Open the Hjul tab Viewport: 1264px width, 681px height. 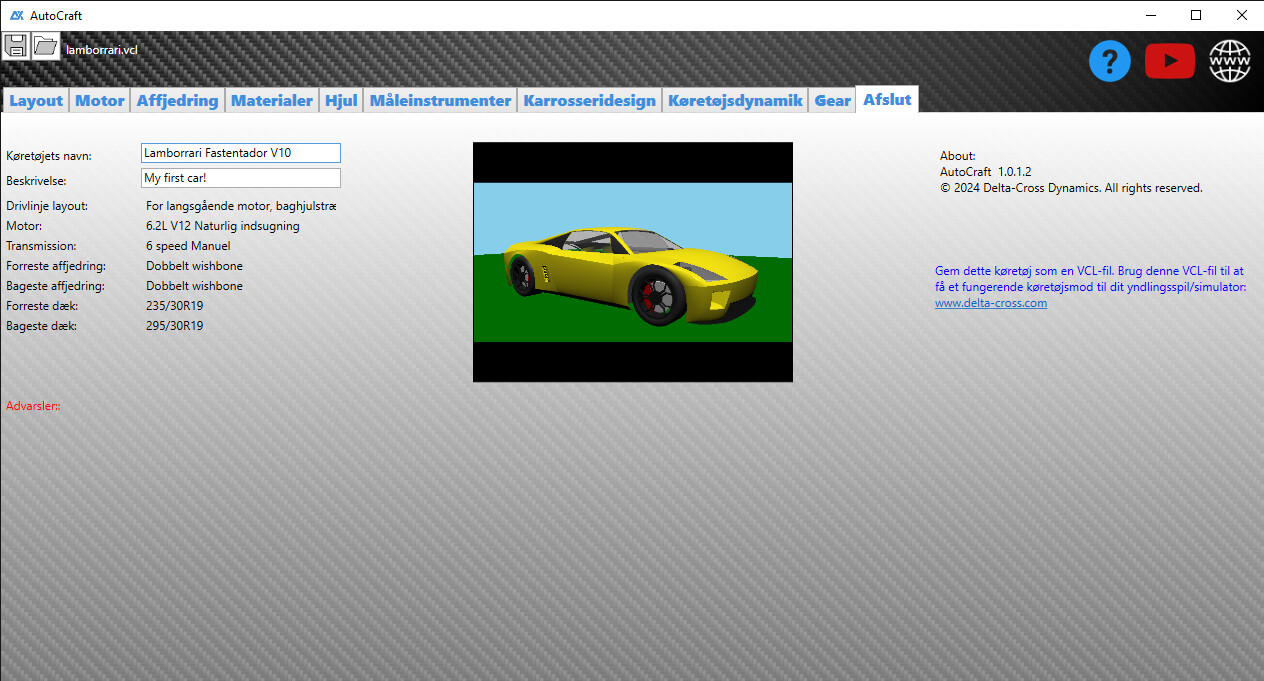[x=341, y=100]
